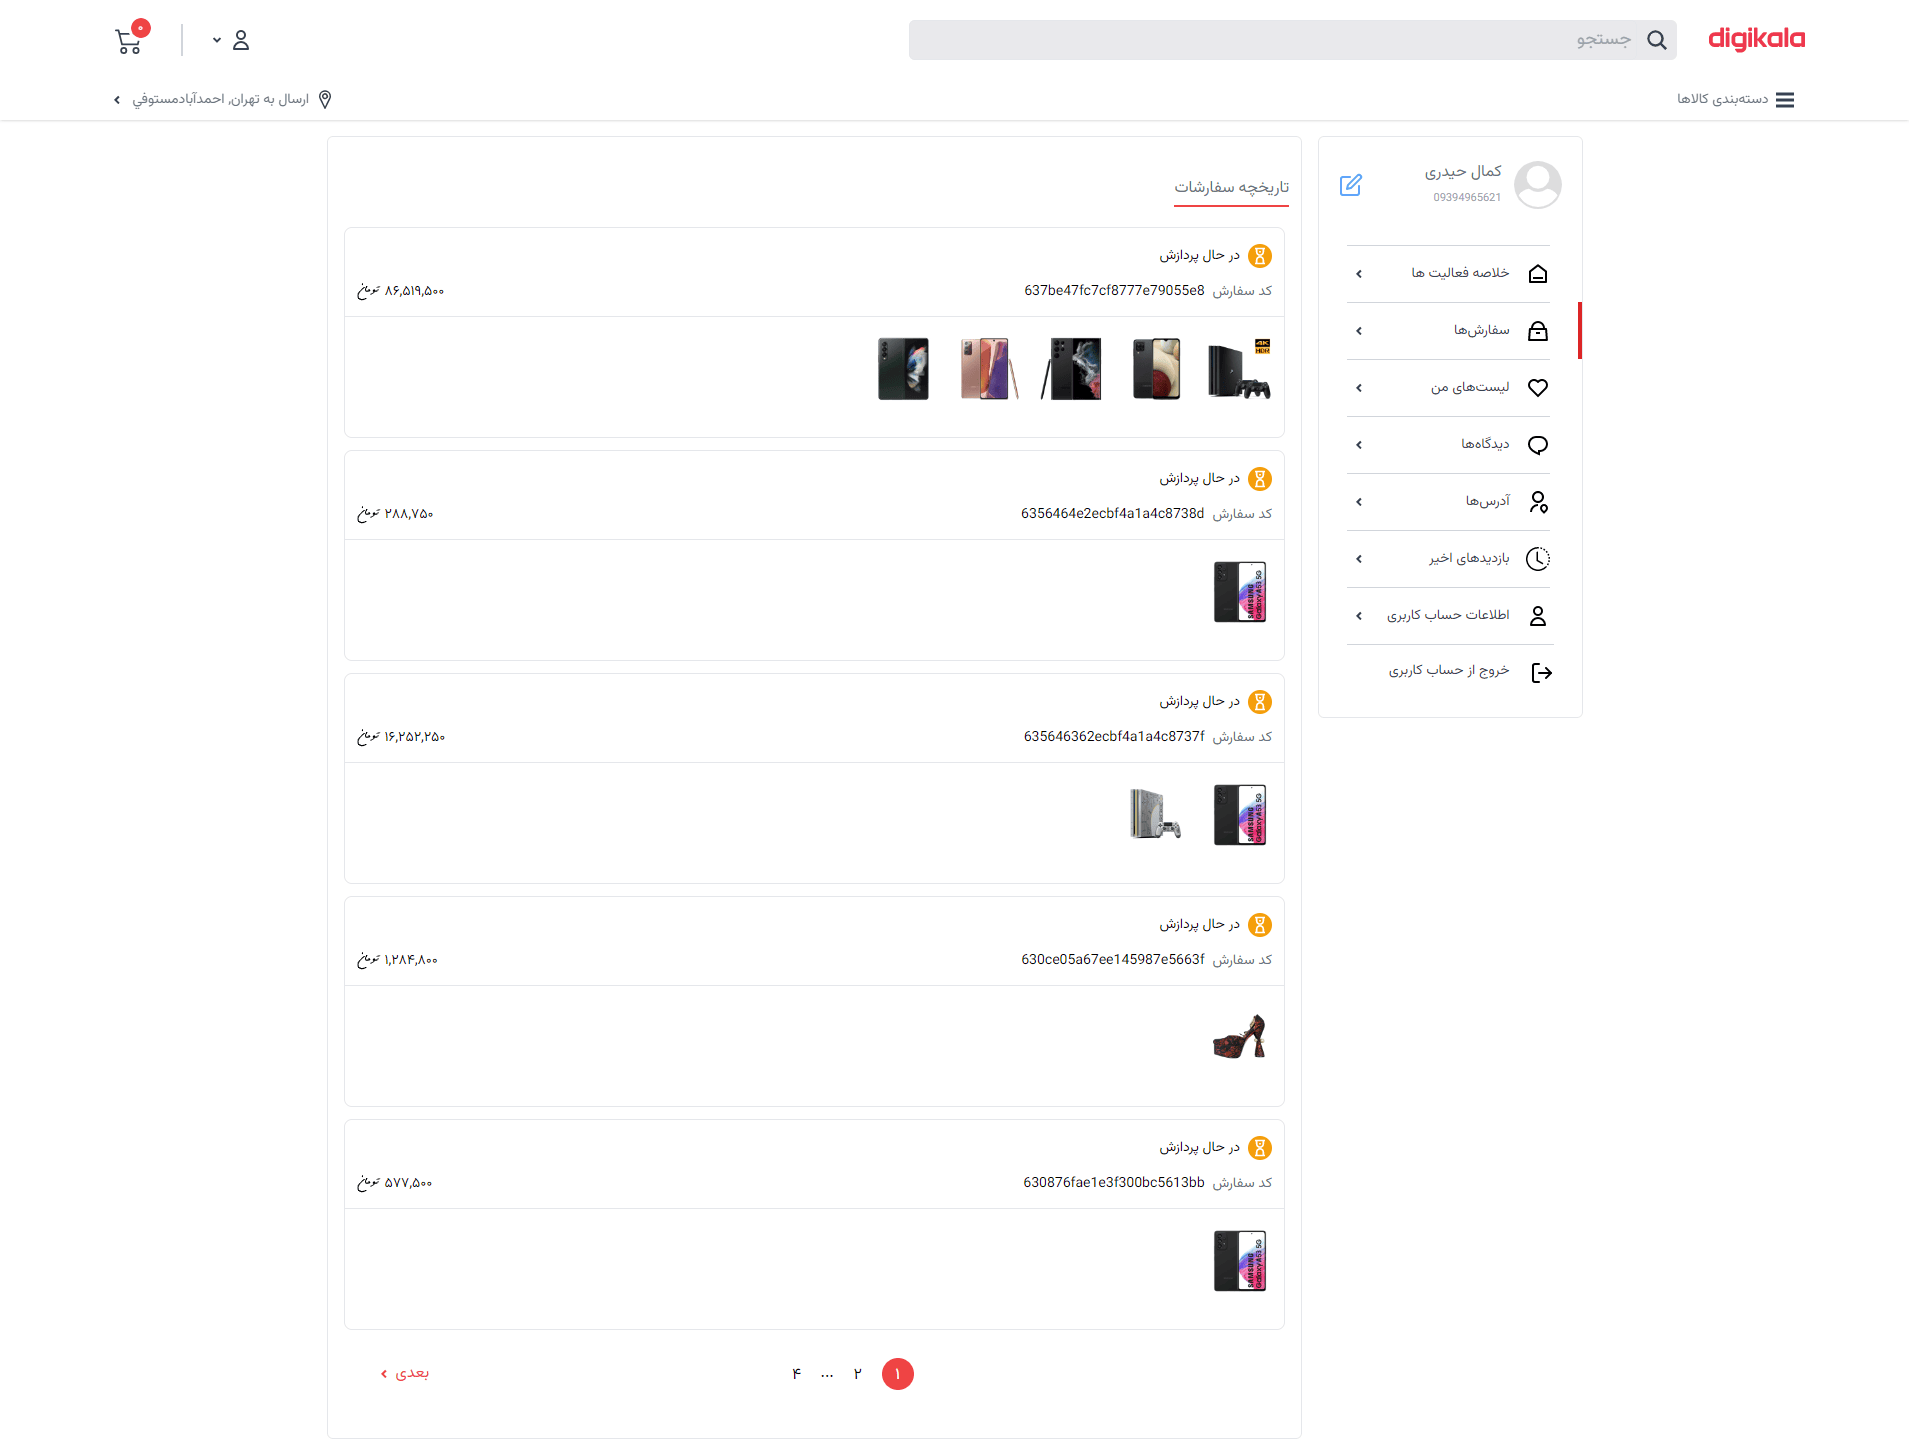Click خروج از حساب کاربری link
Screen dimensions: 1909x1439
[1448, 671]
